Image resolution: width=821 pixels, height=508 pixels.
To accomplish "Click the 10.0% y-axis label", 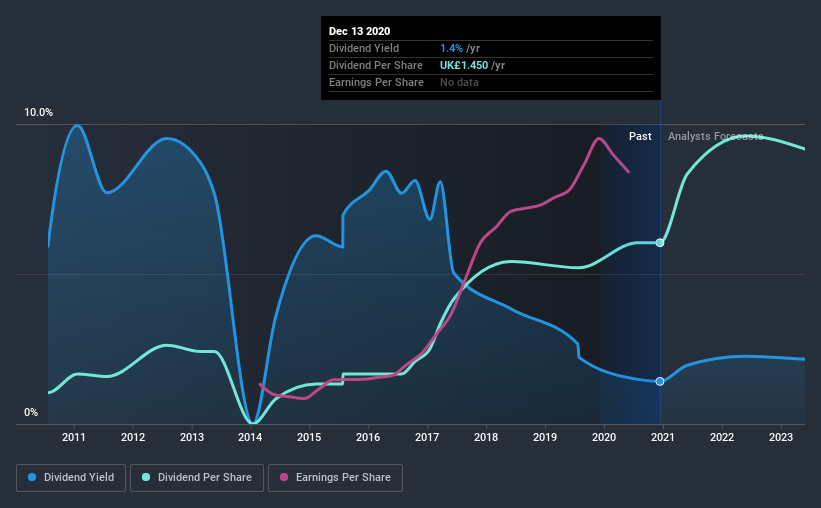I will 38,113.
